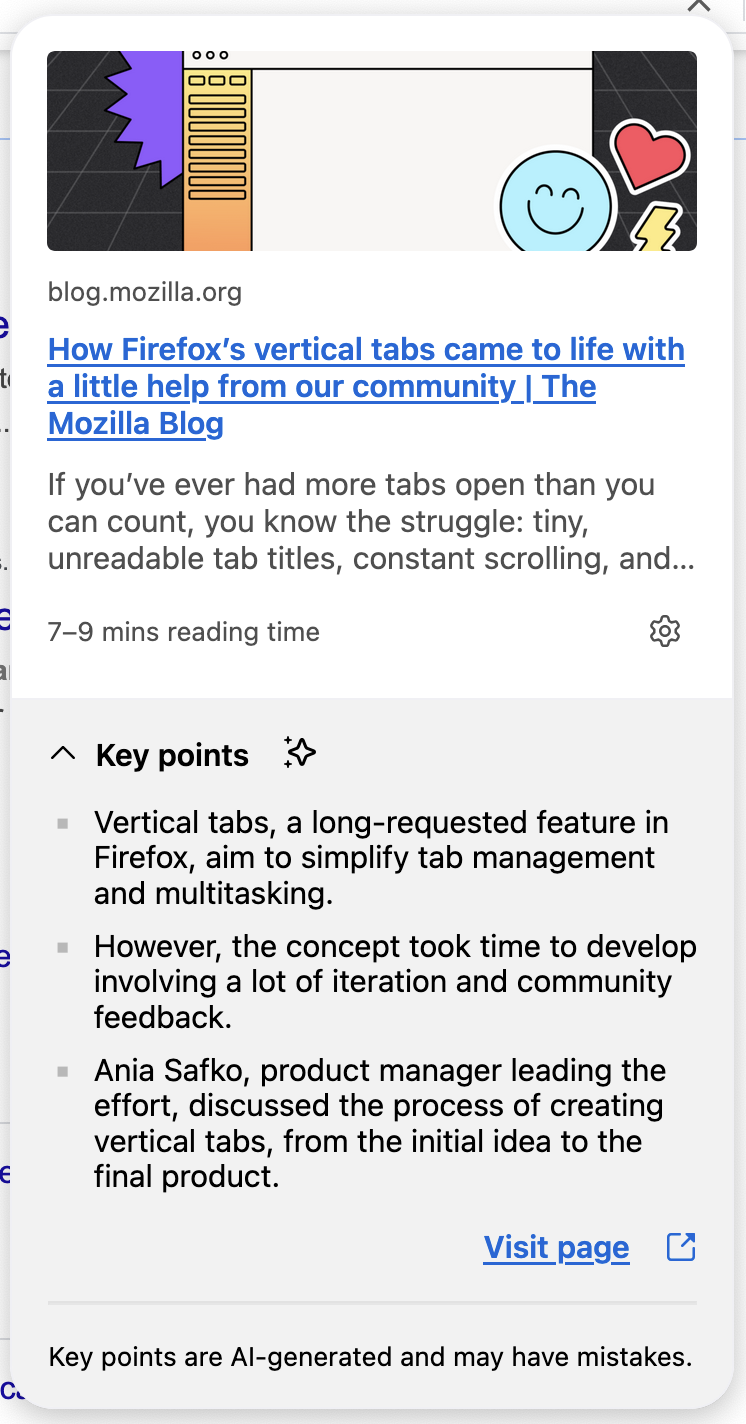746x1424 pixels.
Task: Click the second key point bullet marker
Action: (64, 946)
